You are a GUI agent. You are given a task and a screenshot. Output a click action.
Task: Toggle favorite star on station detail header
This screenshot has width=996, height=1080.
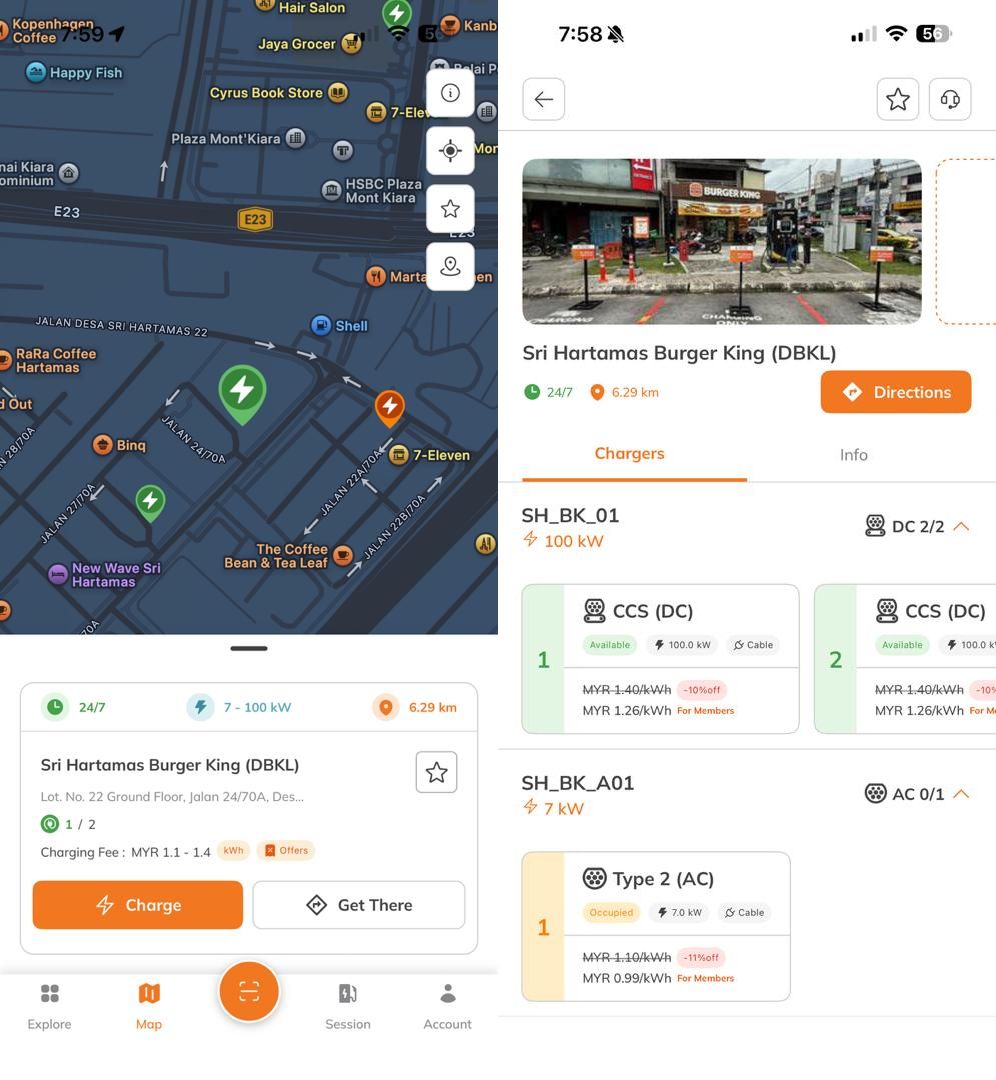click(897, 99)
